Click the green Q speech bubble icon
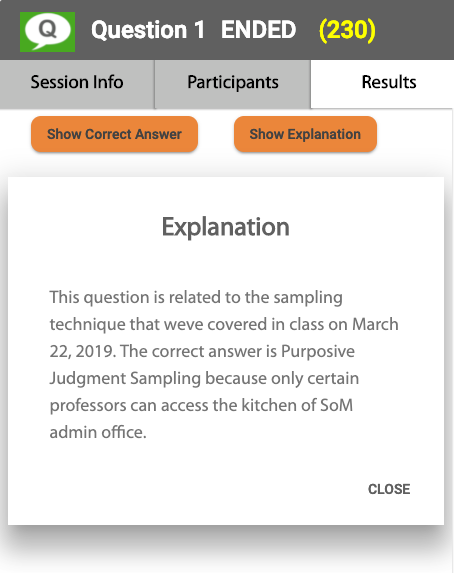Image resolution: width=454 pixels, height=573 pixels. coord(48,32)
